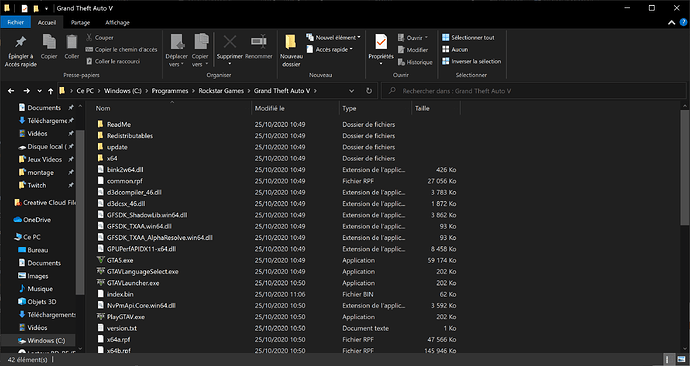Image resolution: width=690 pixels, height=366 pixels.
Task: Click the refresh icon beside address bar
Action: coord(369,91)
